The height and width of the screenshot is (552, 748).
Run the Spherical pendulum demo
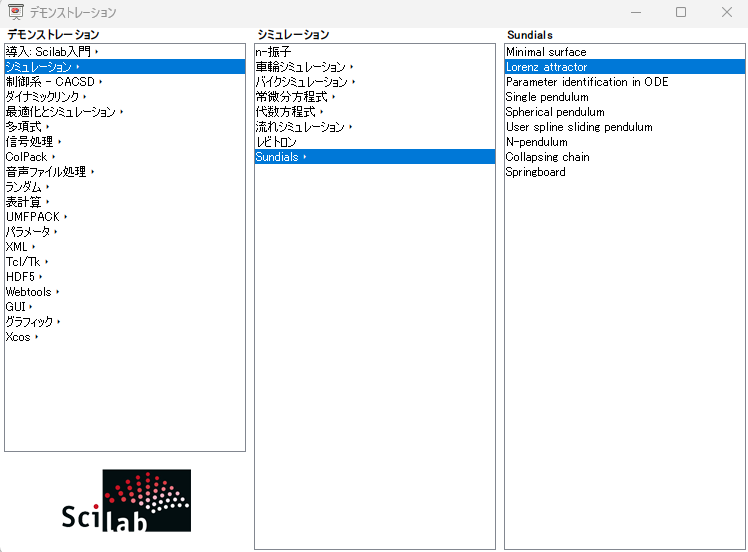[x=625, y=112]
